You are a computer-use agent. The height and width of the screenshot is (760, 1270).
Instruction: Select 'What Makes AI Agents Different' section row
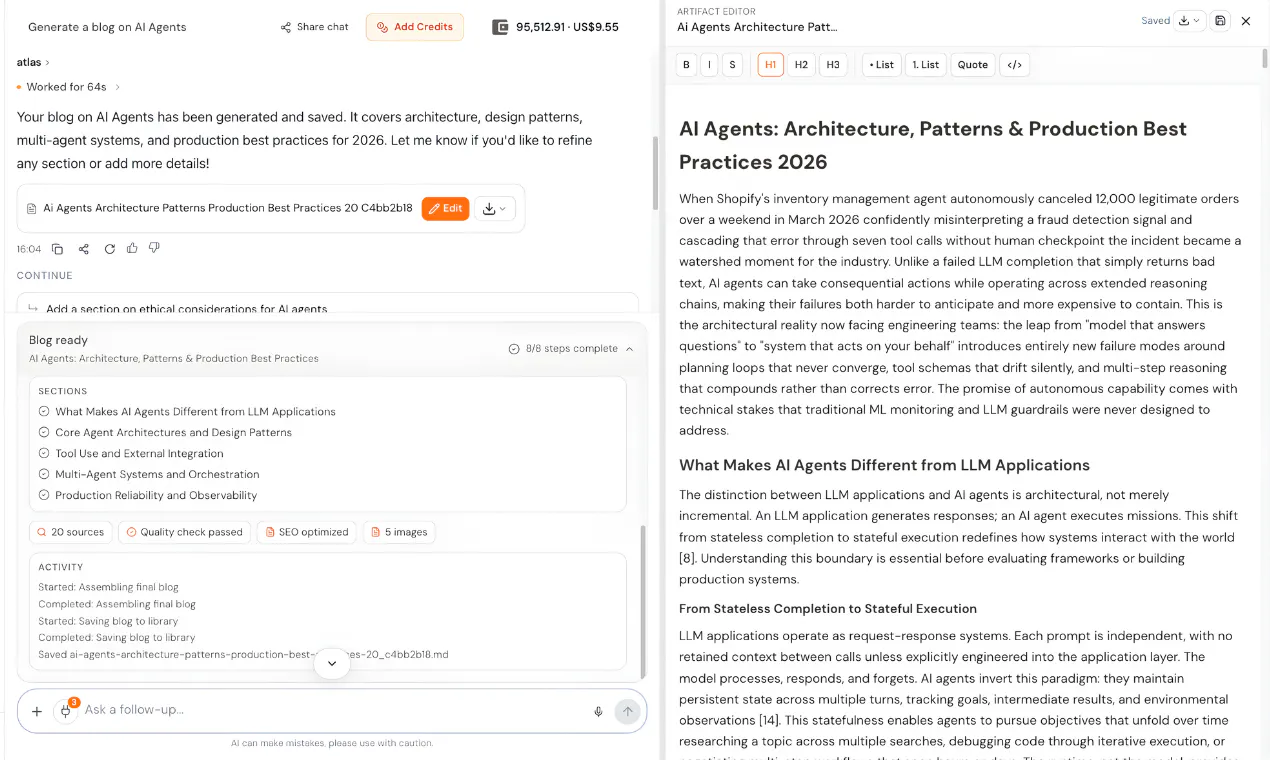pyautogui.click(x=187, y=412)
